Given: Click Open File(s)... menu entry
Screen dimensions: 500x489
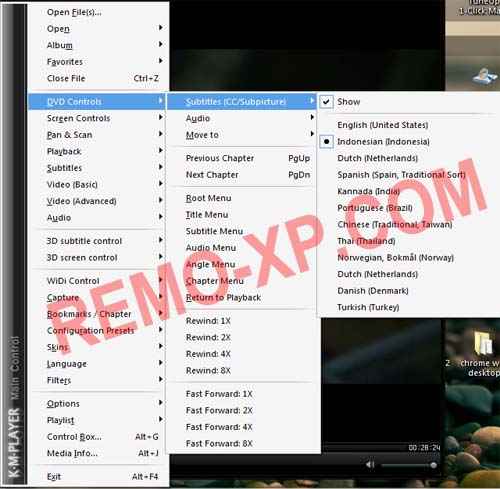Looking at the screenshot, I should (x=97, y=12).
